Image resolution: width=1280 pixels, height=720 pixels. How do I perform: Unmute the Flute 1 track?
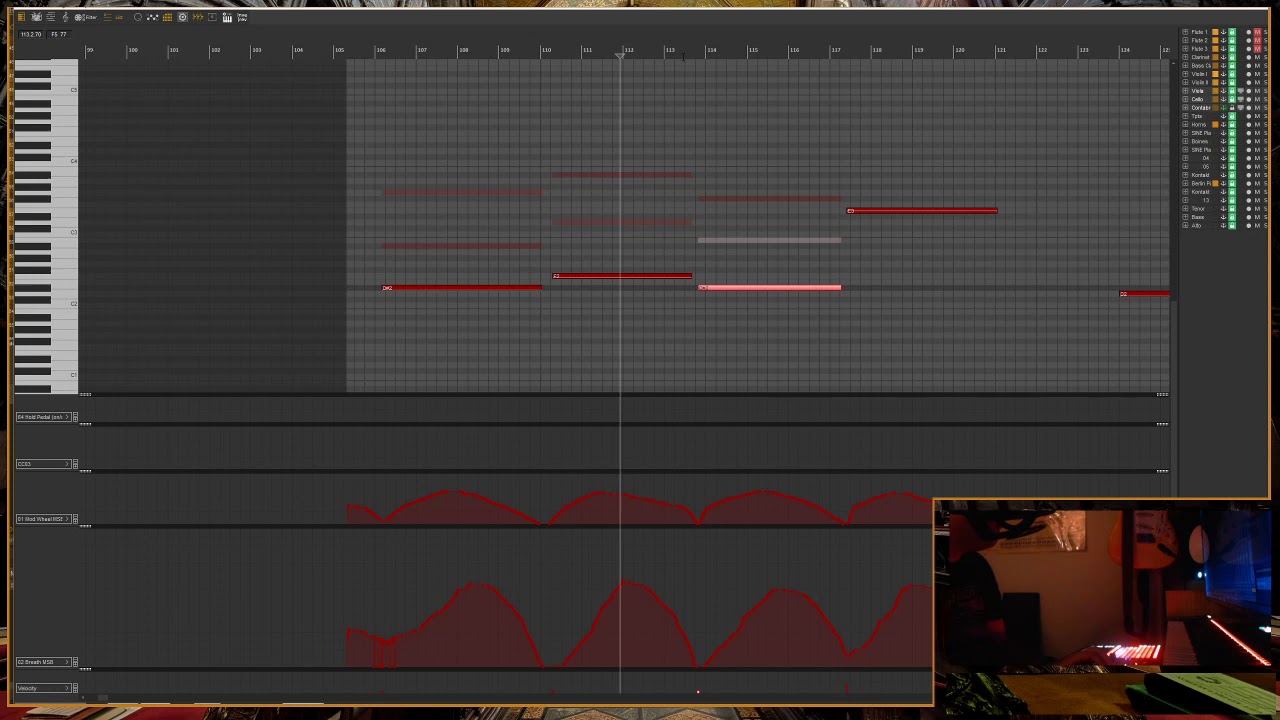[1257, 32]
